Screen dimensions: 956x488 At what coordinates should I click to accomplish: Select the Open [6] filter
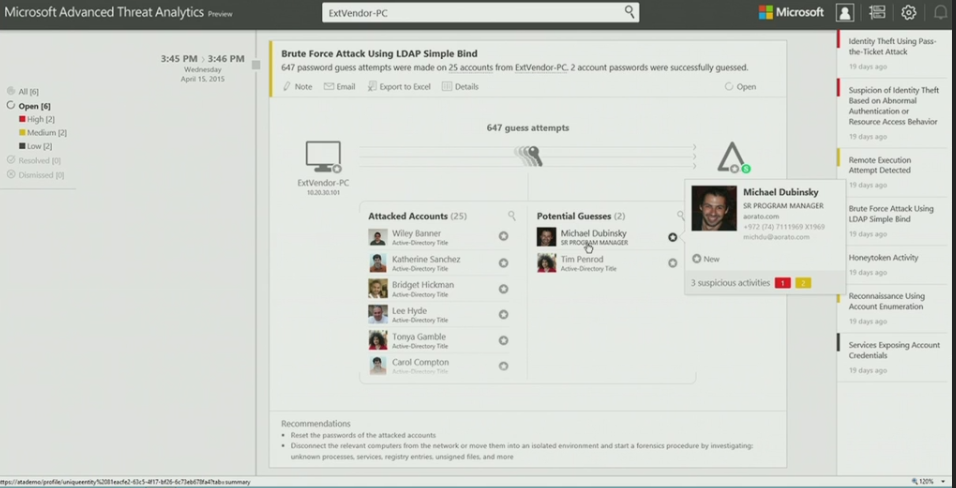pyautogui.click(x=29, y=106)
